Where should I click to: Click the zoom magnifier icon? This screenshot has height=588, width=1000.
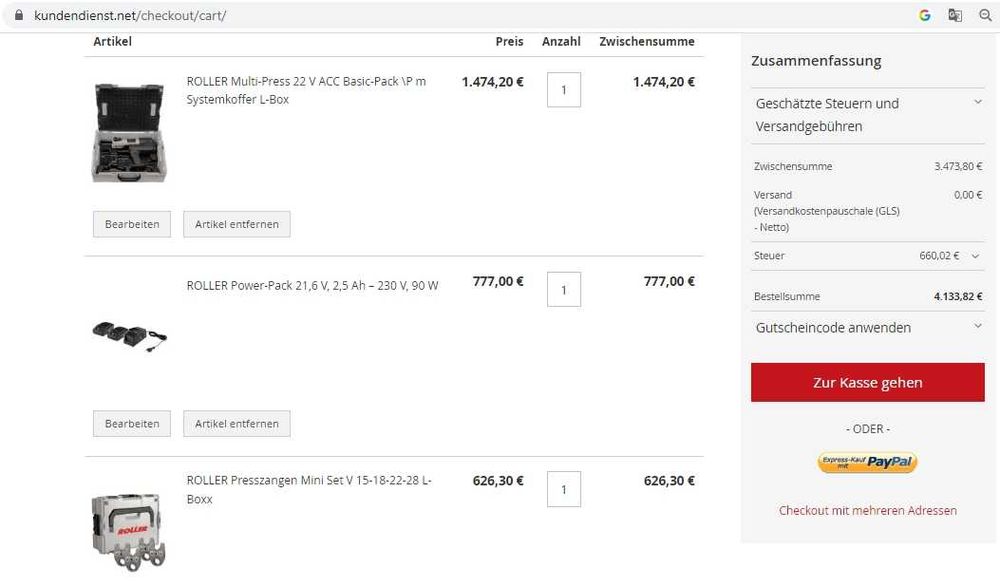(985, 16)
